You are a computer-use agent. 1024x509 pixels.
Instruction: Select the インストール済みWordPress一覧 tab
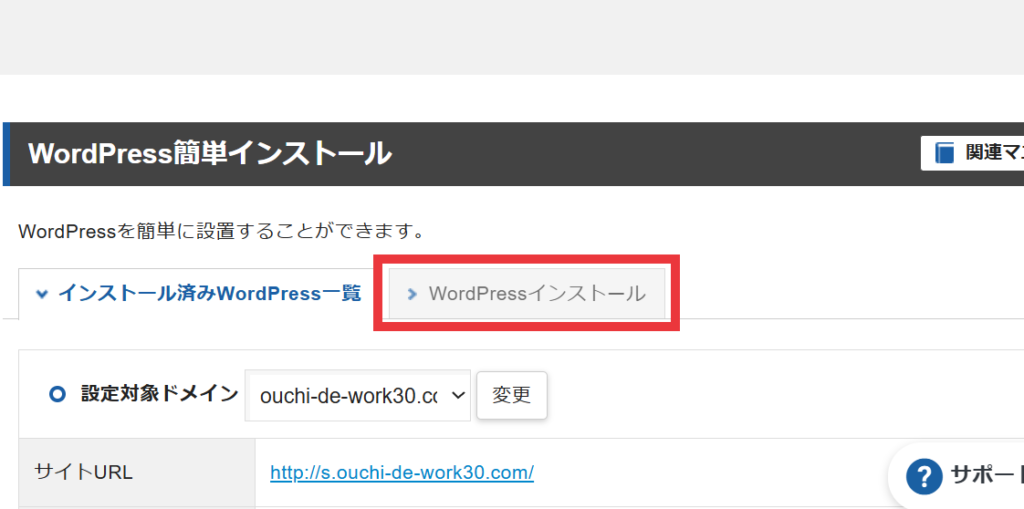pyautogui.click(x=199, y=293)
